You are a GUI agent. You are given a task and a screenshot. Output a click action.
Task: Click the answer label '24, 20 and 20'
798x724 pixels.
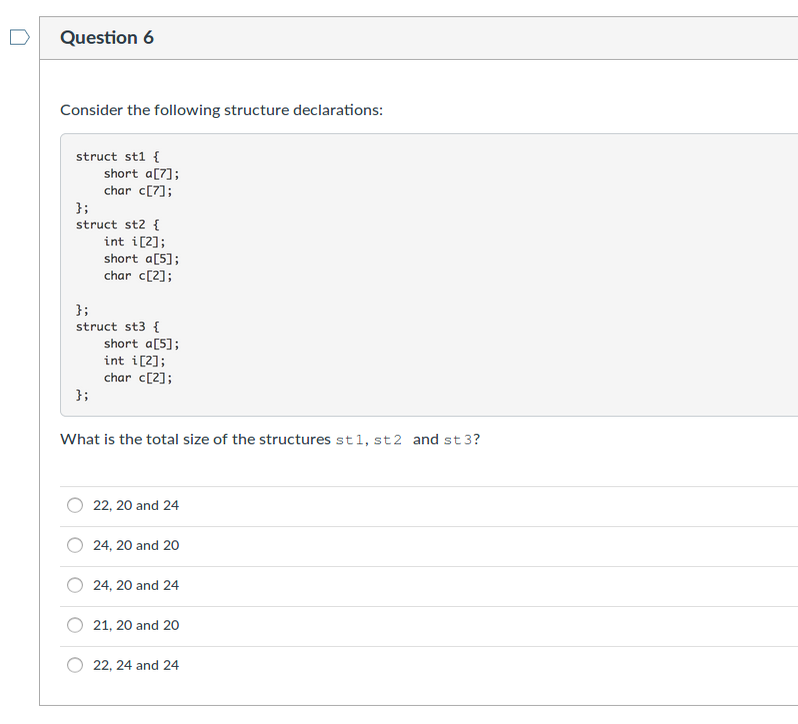[x=136, y=545]
